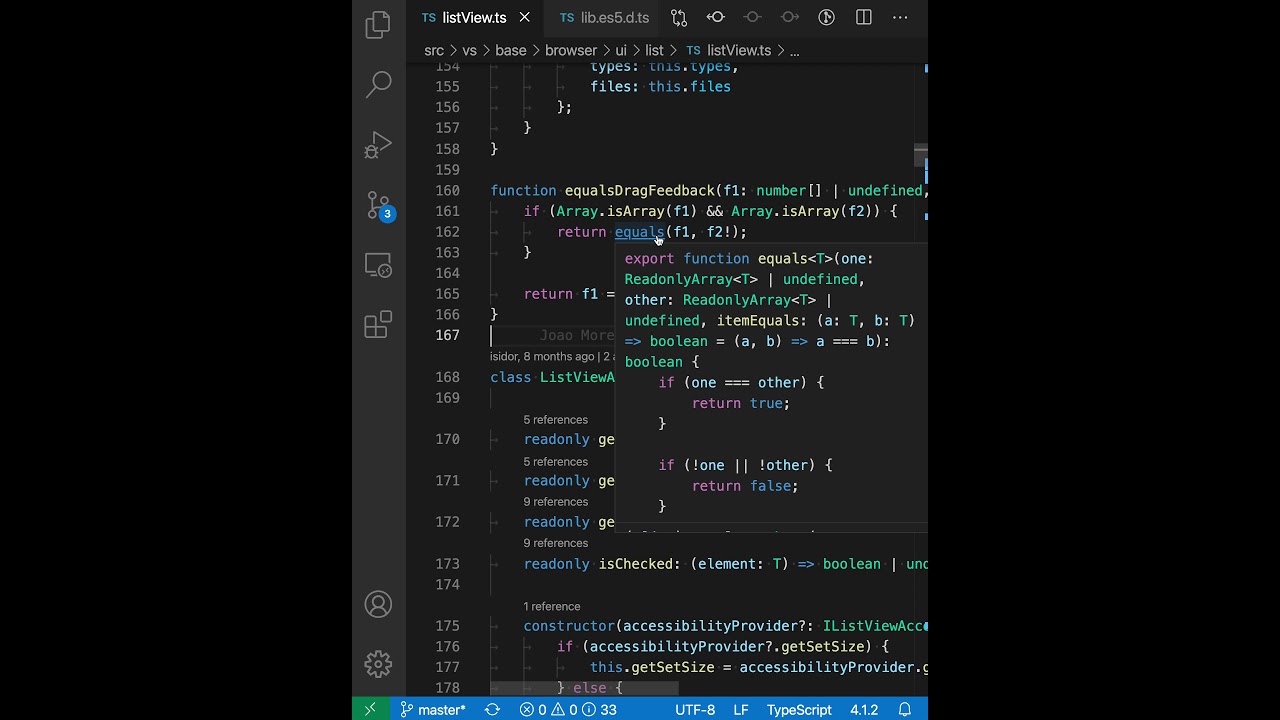Click the list breadcrumb
Viewport: 1280px width, 720px height.
pyautogui.click(x=654, y=50)
